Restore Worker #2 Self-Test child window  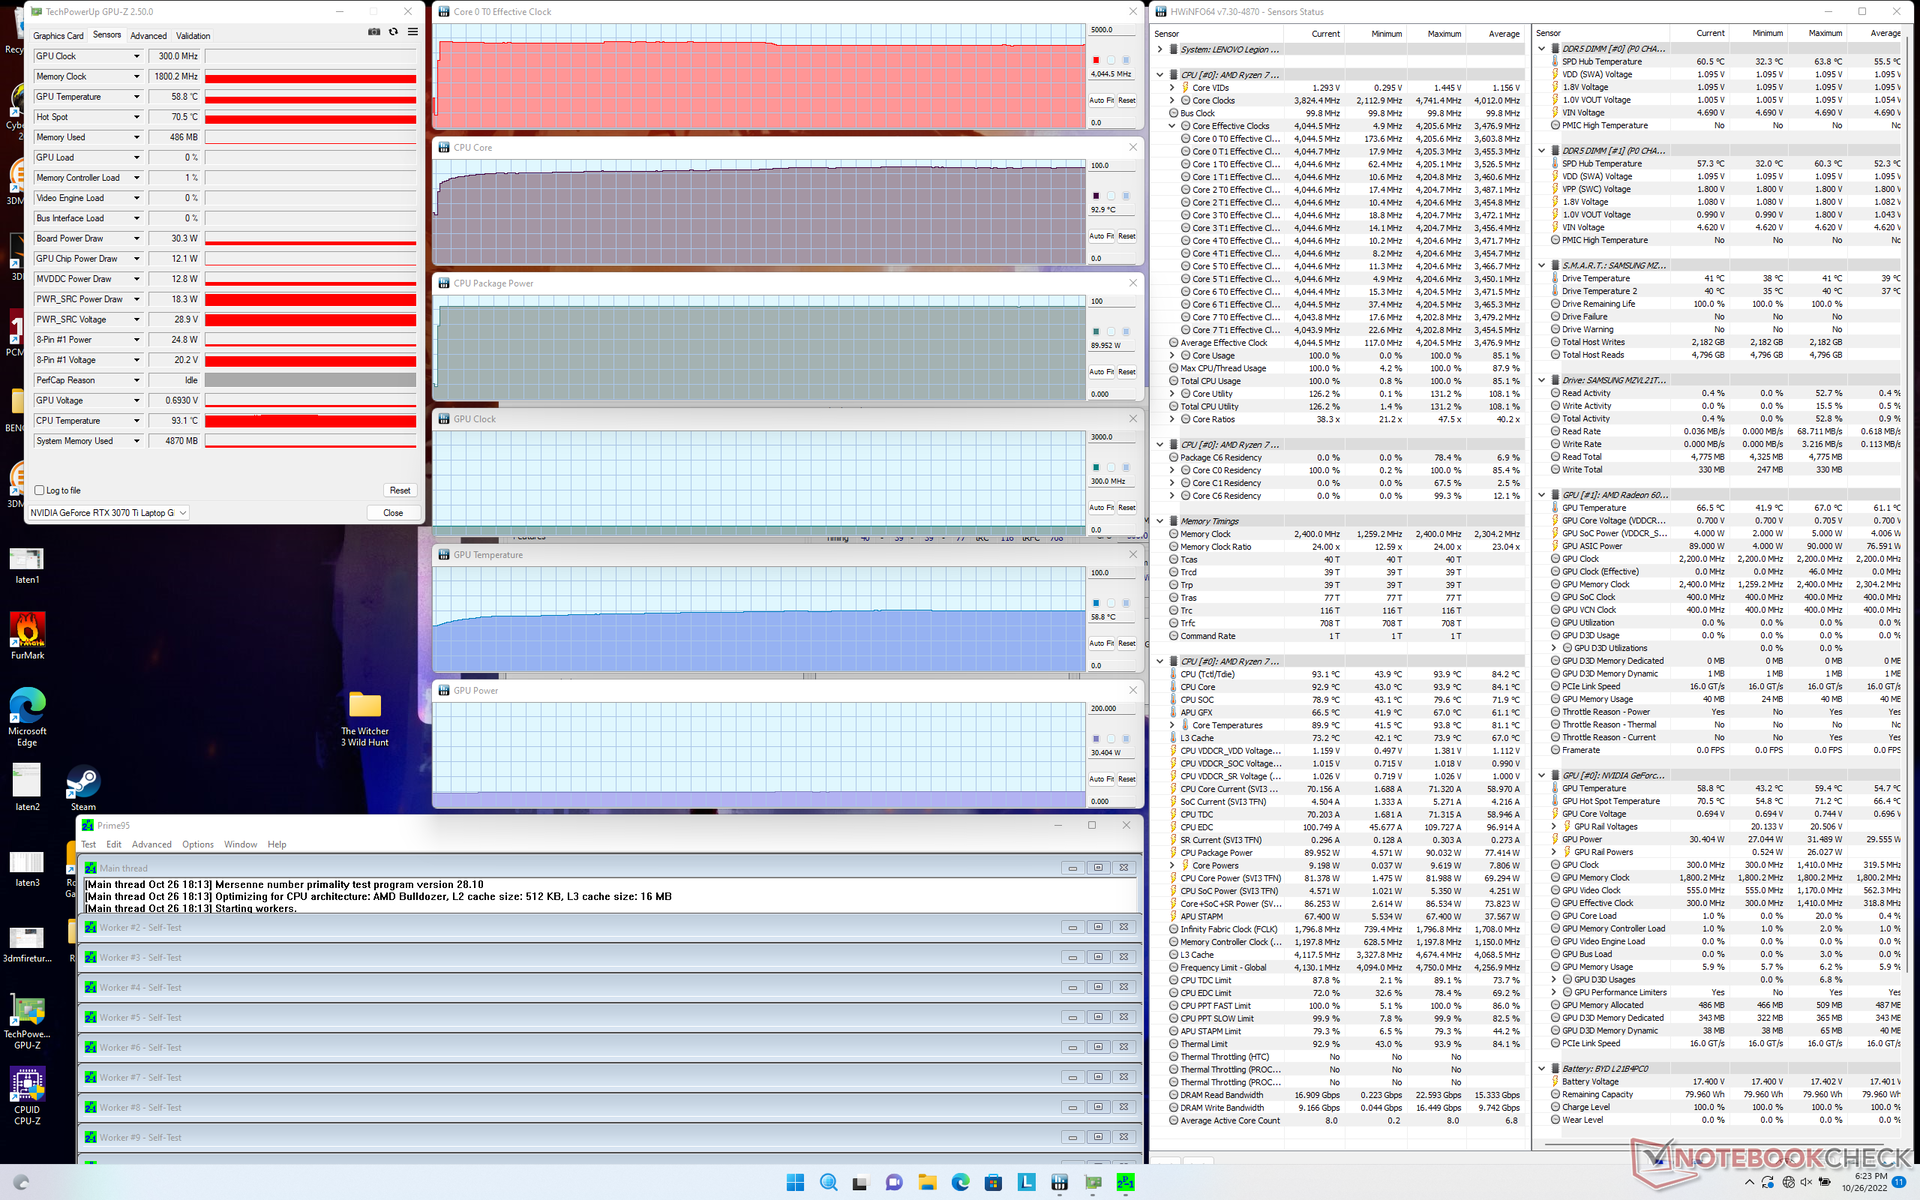[x=1098, y=927]
